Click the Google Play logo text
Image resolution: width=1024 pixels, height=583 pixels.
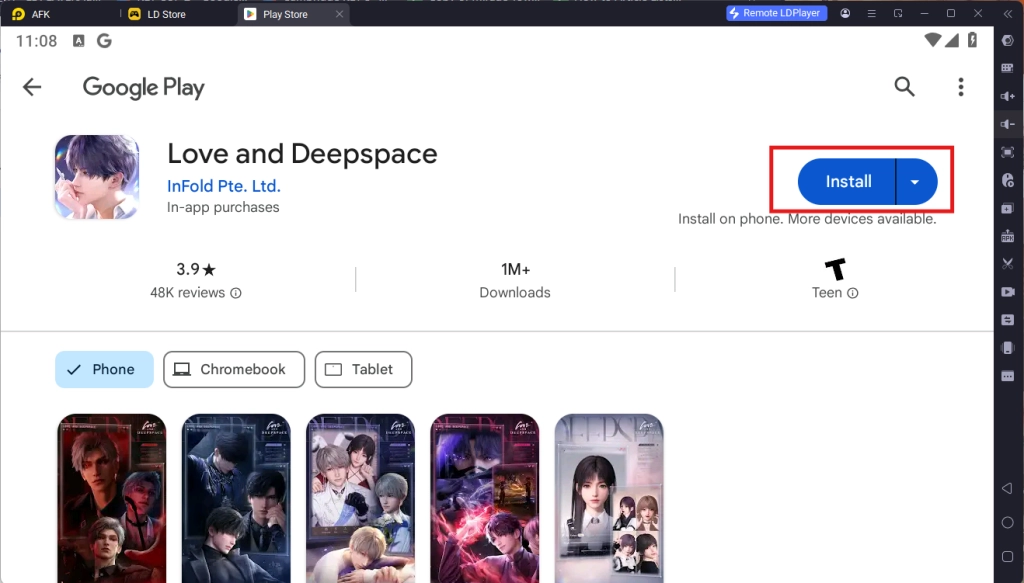pyautogui.click(x=144, y=87)
